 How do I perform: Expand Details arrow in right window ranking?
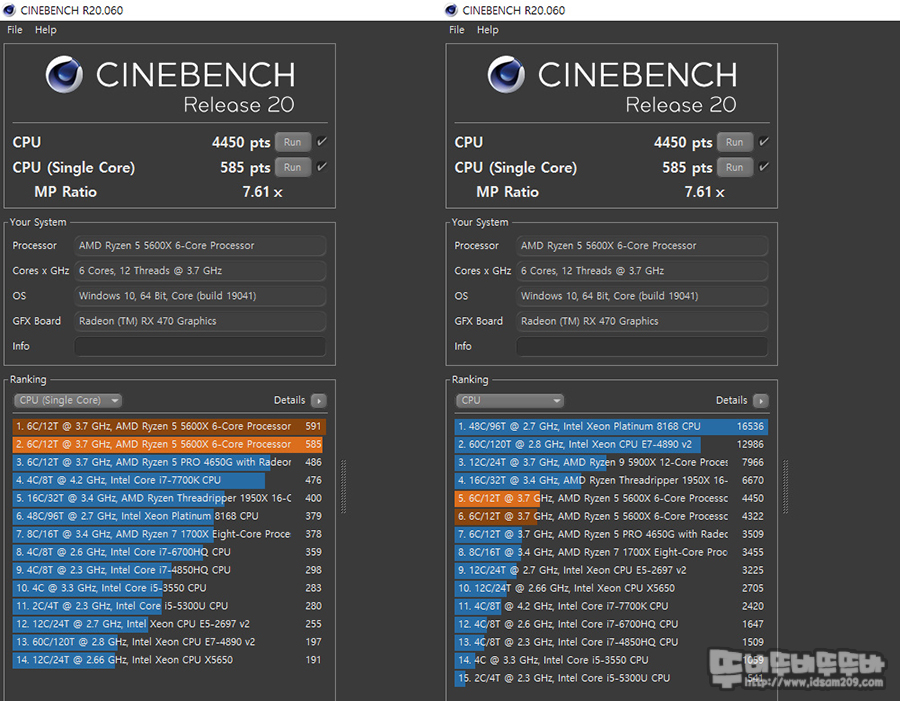[761, 401]
